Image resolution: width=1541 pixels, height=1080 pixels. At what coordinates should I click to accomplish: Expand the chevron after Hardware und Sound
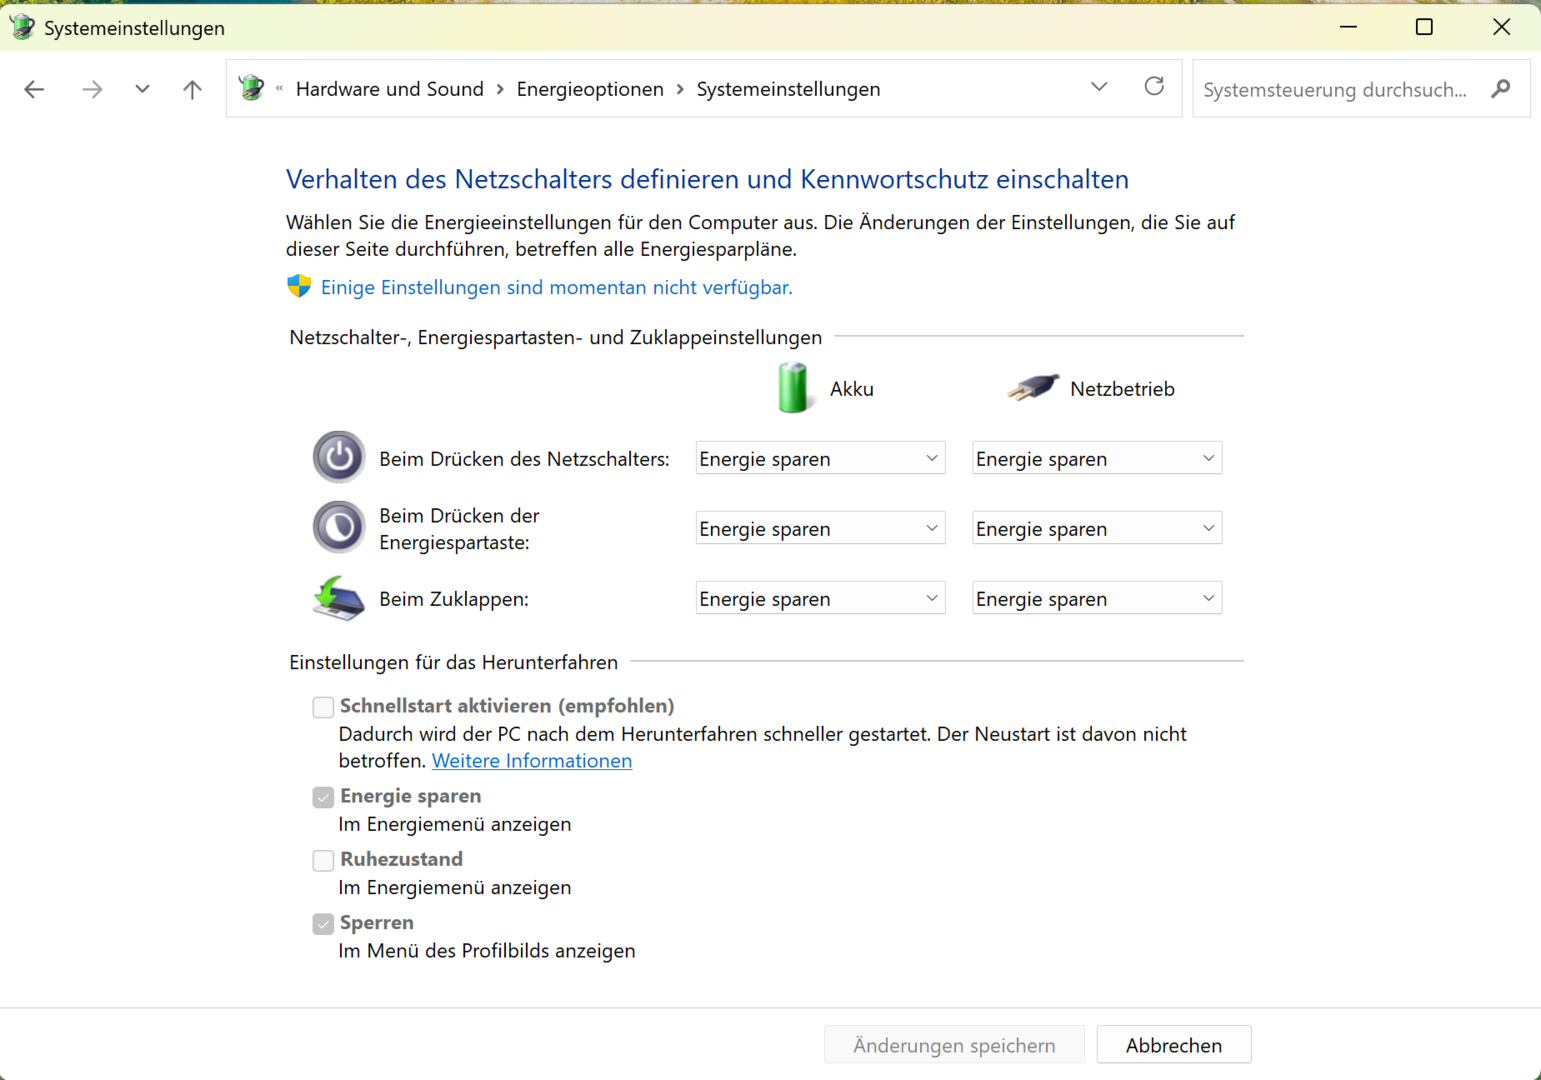pyautogui.click(x=500, y=89)
